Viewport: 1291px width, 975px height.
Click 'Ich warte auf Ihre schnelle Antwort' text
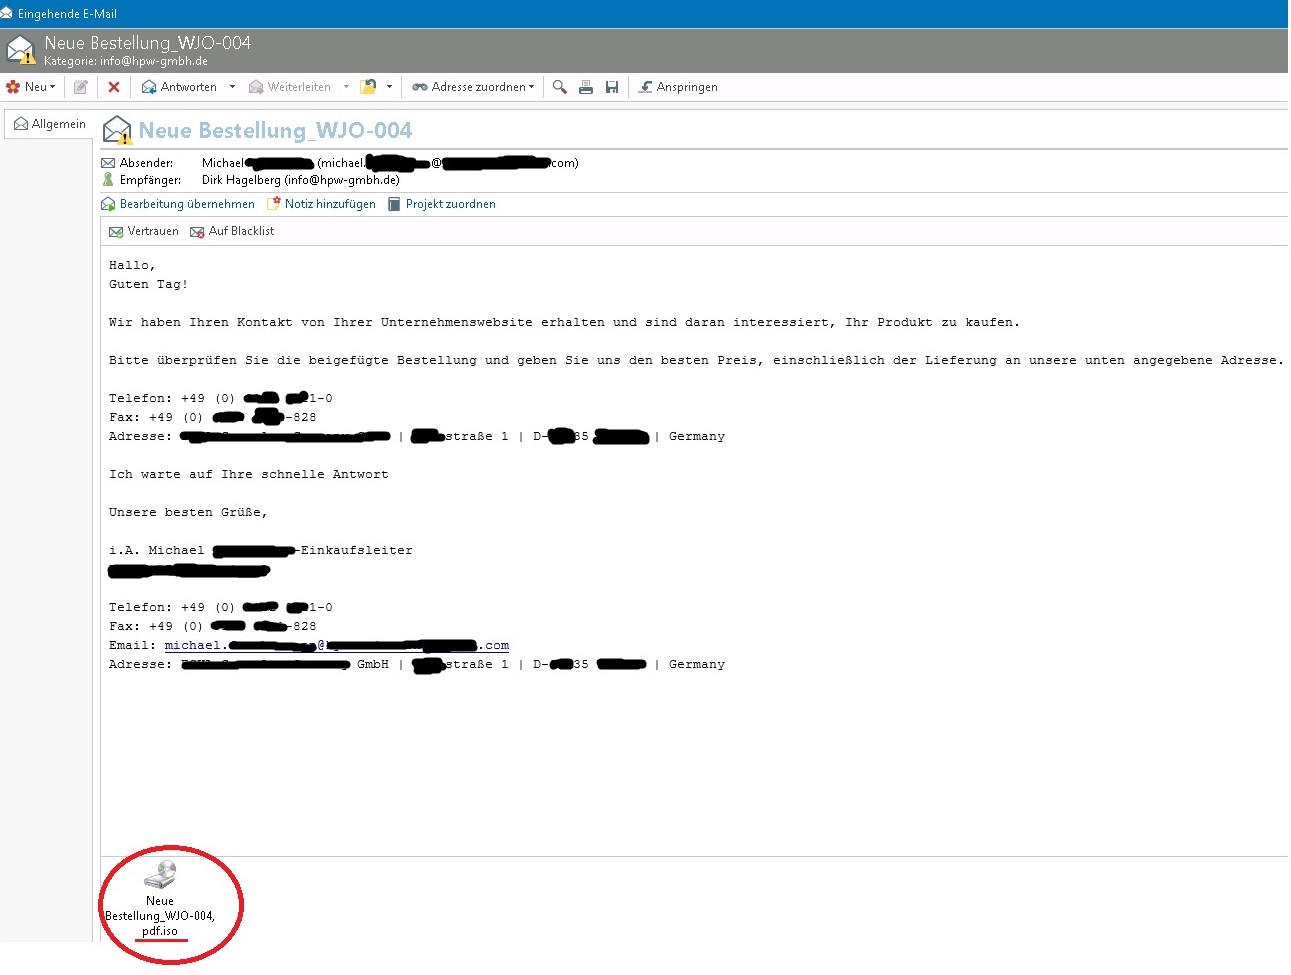(249, 475)
